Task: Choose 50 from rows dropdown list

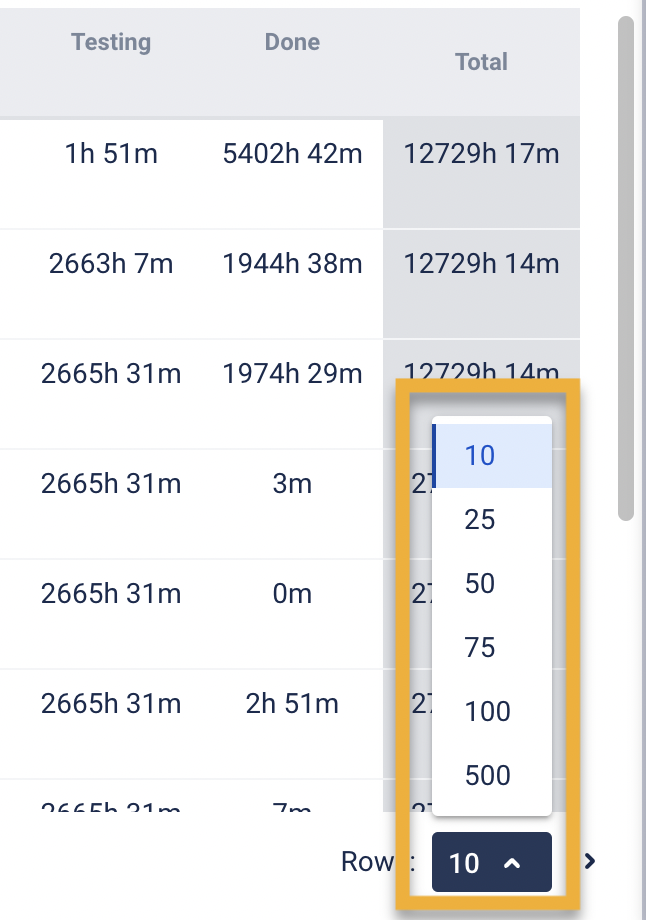Action: point(481,584)
